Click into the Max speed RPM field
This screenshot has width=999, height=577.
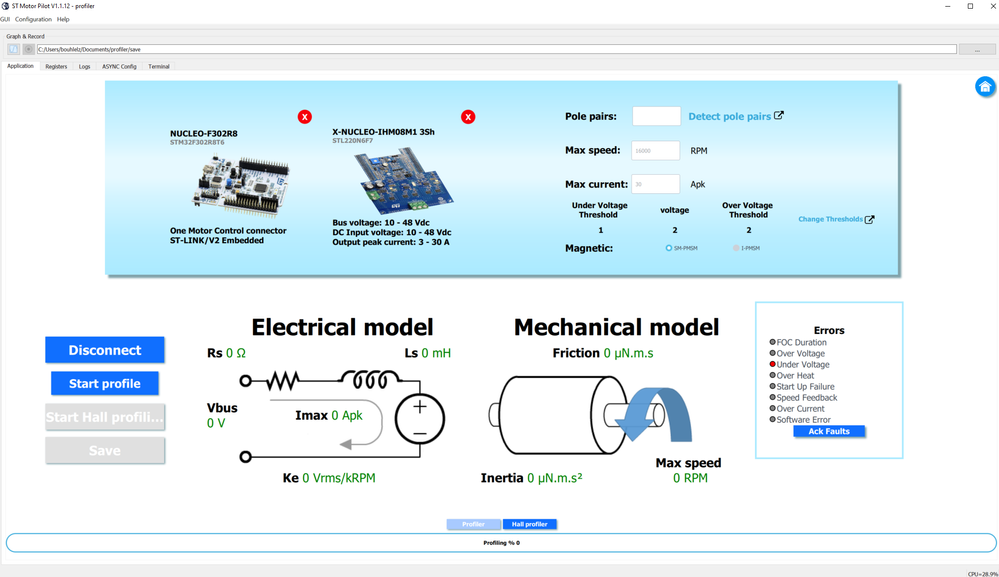[656, 150]
